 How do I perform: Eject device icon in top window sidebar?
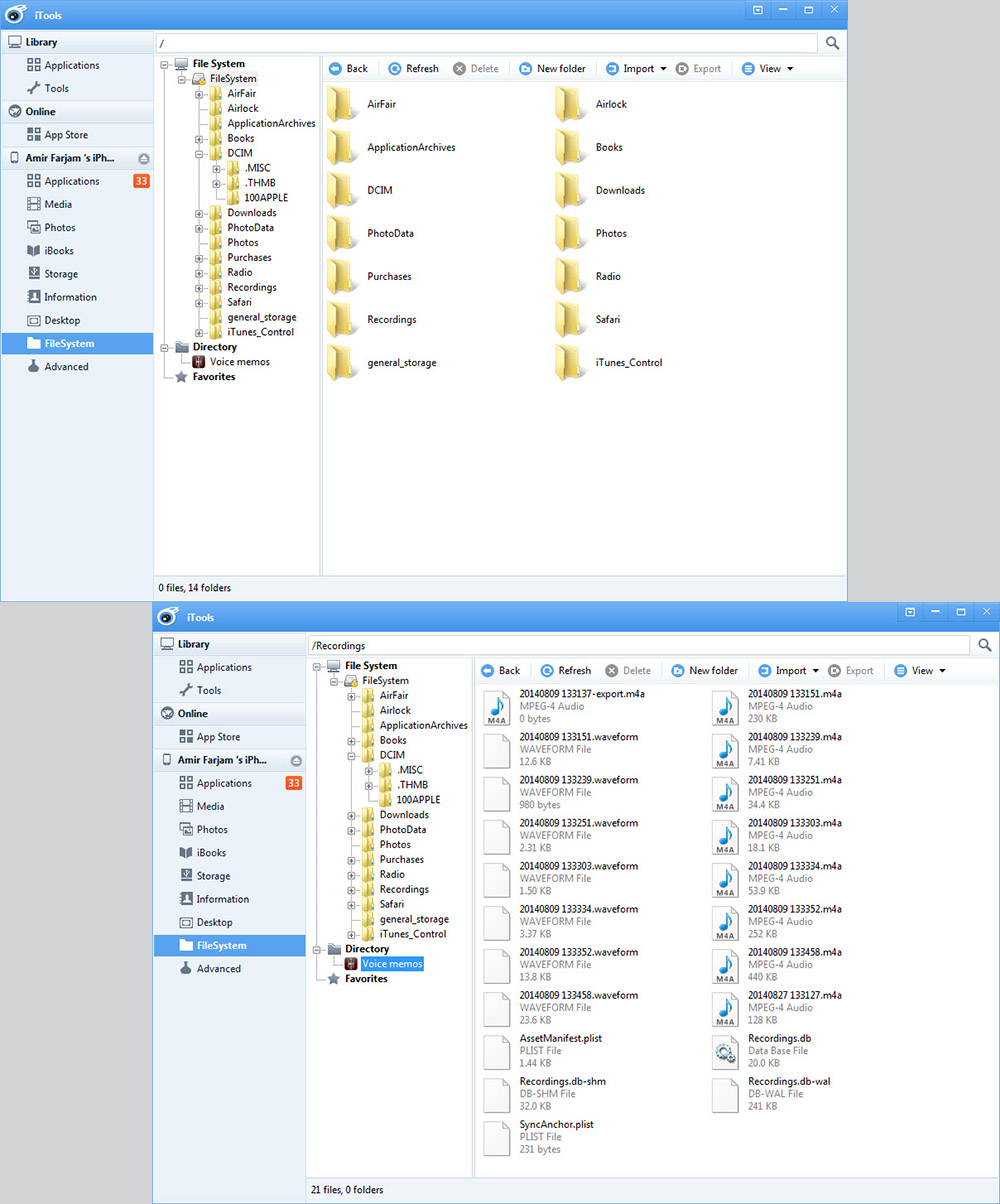(x=144, y=158)
